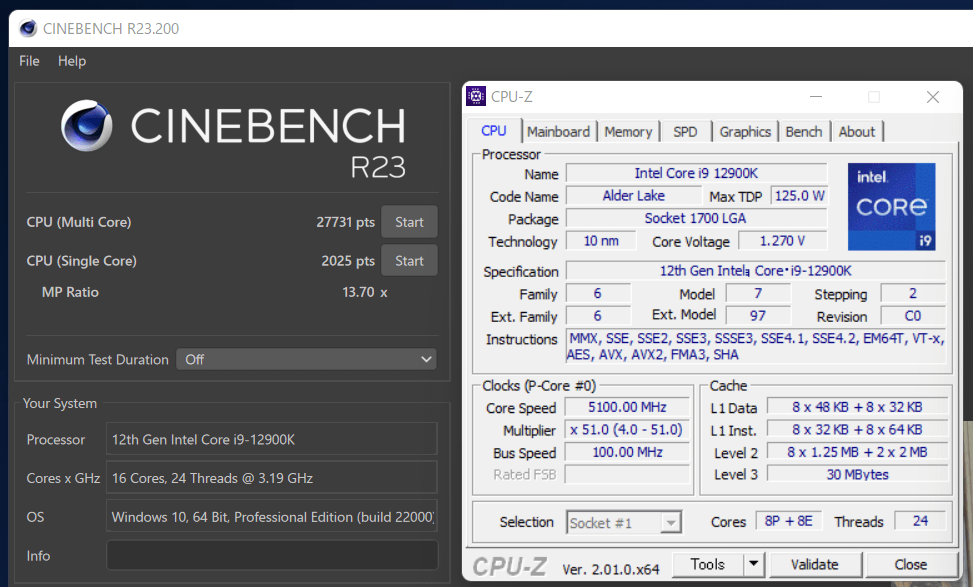Click the Core Voltage value 1.270 V
The height and width of the screenshot is (587, 973).
[782, 241]
